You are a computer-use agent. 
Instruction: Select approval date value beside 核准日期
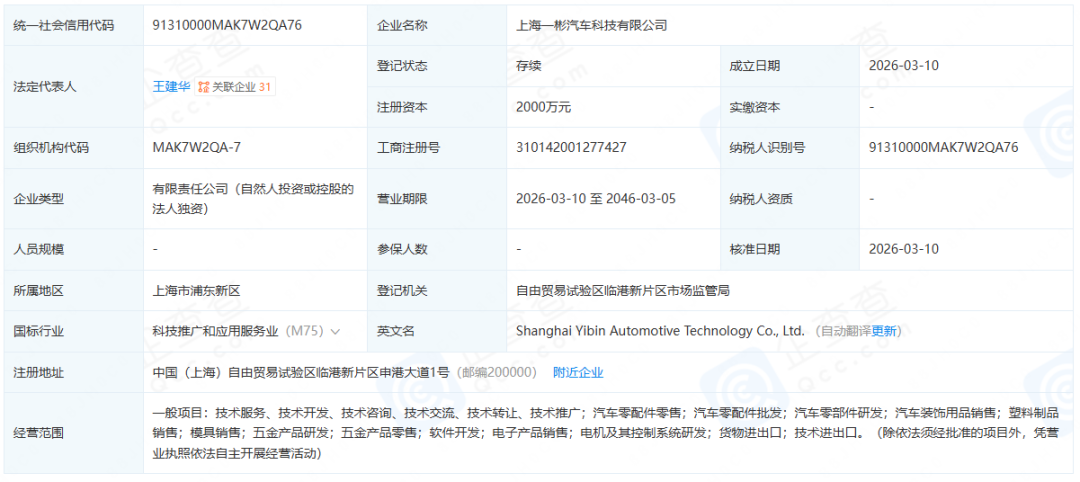[904, 249]
